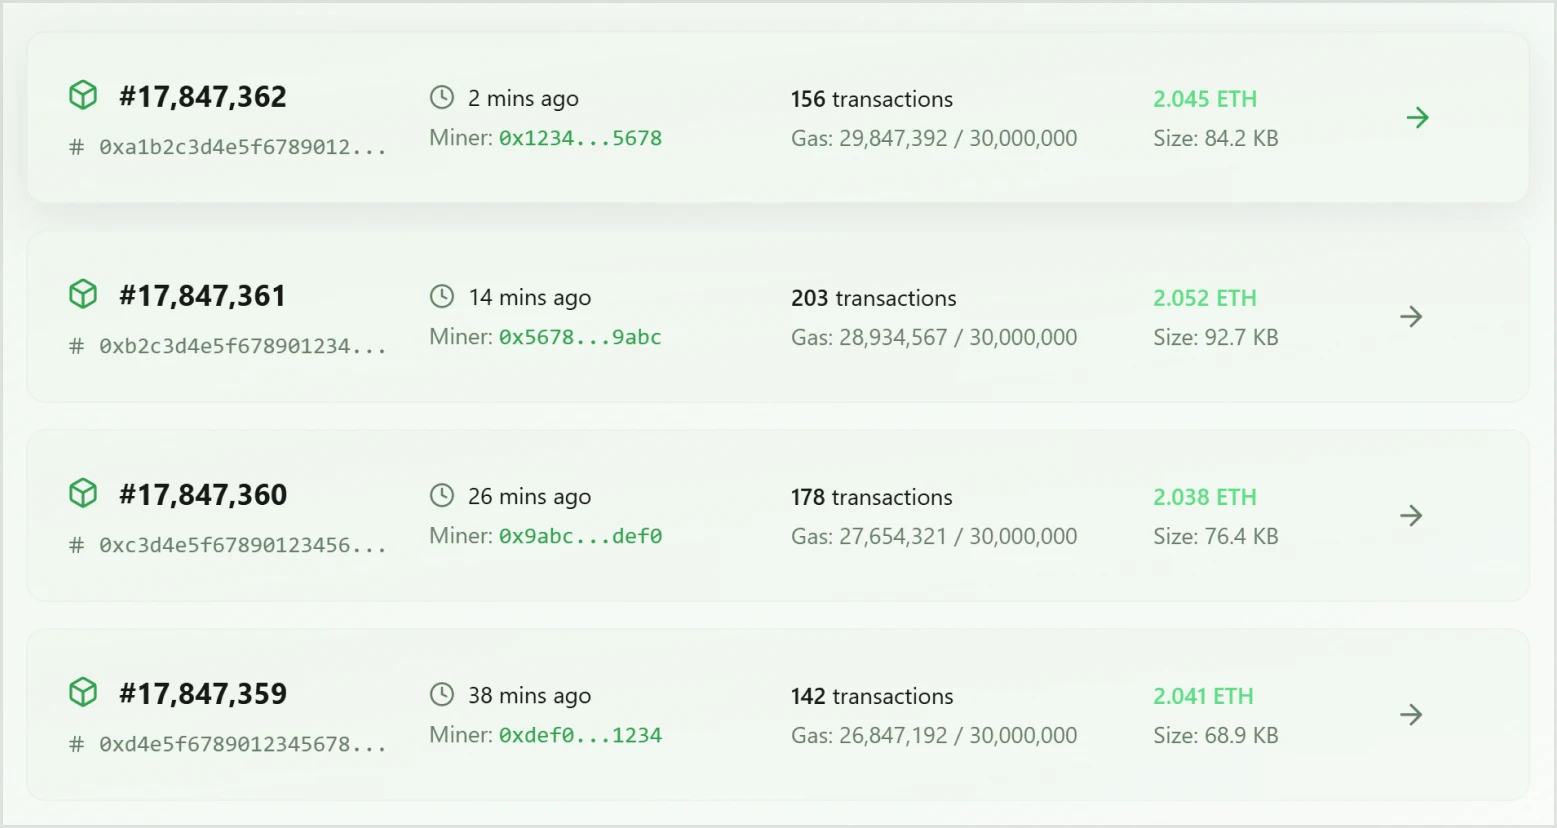The image size is (1557, 828).
Task: View miner 0x9abc...def0 profile
Action: [x=580, y=536]
